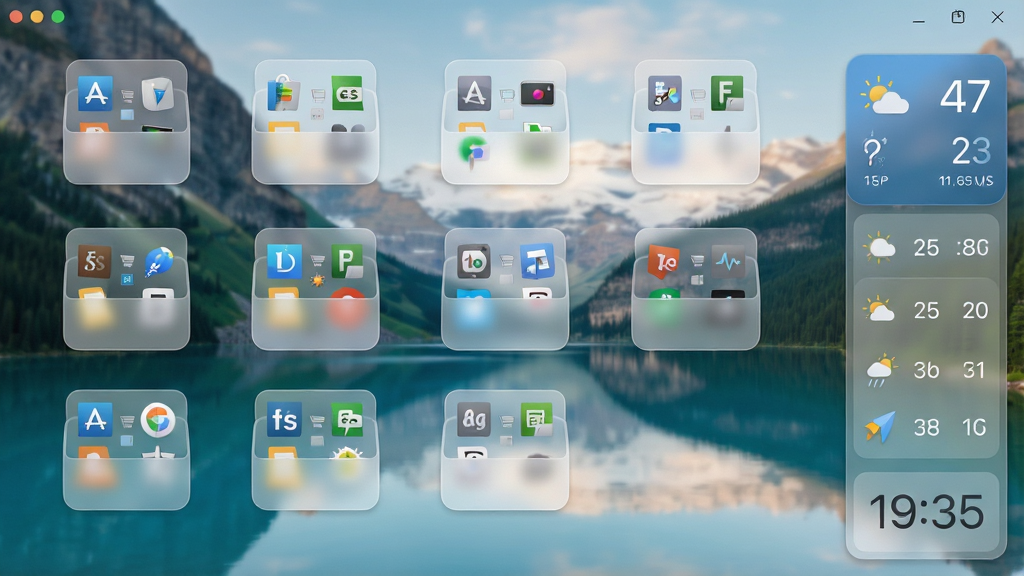The height and width of the screenshot is (576, 1024).
Task: Open the blue A app beside the shield icon
Action: click(x=95, y=93)
